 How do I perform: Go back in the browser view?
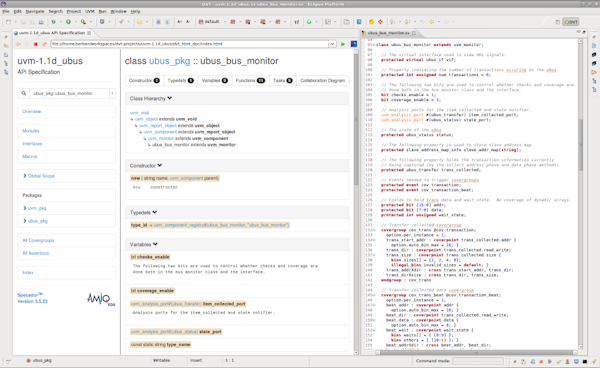18,44
